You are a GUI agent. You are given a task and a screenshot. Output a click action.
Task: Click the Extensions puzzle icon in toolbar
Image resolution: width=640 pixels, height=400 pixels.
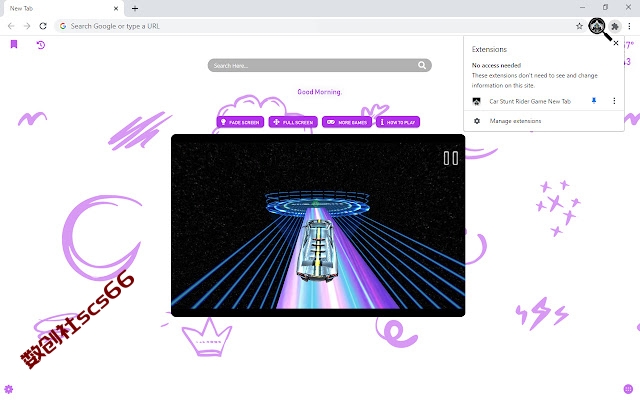[x=615, y=27]
